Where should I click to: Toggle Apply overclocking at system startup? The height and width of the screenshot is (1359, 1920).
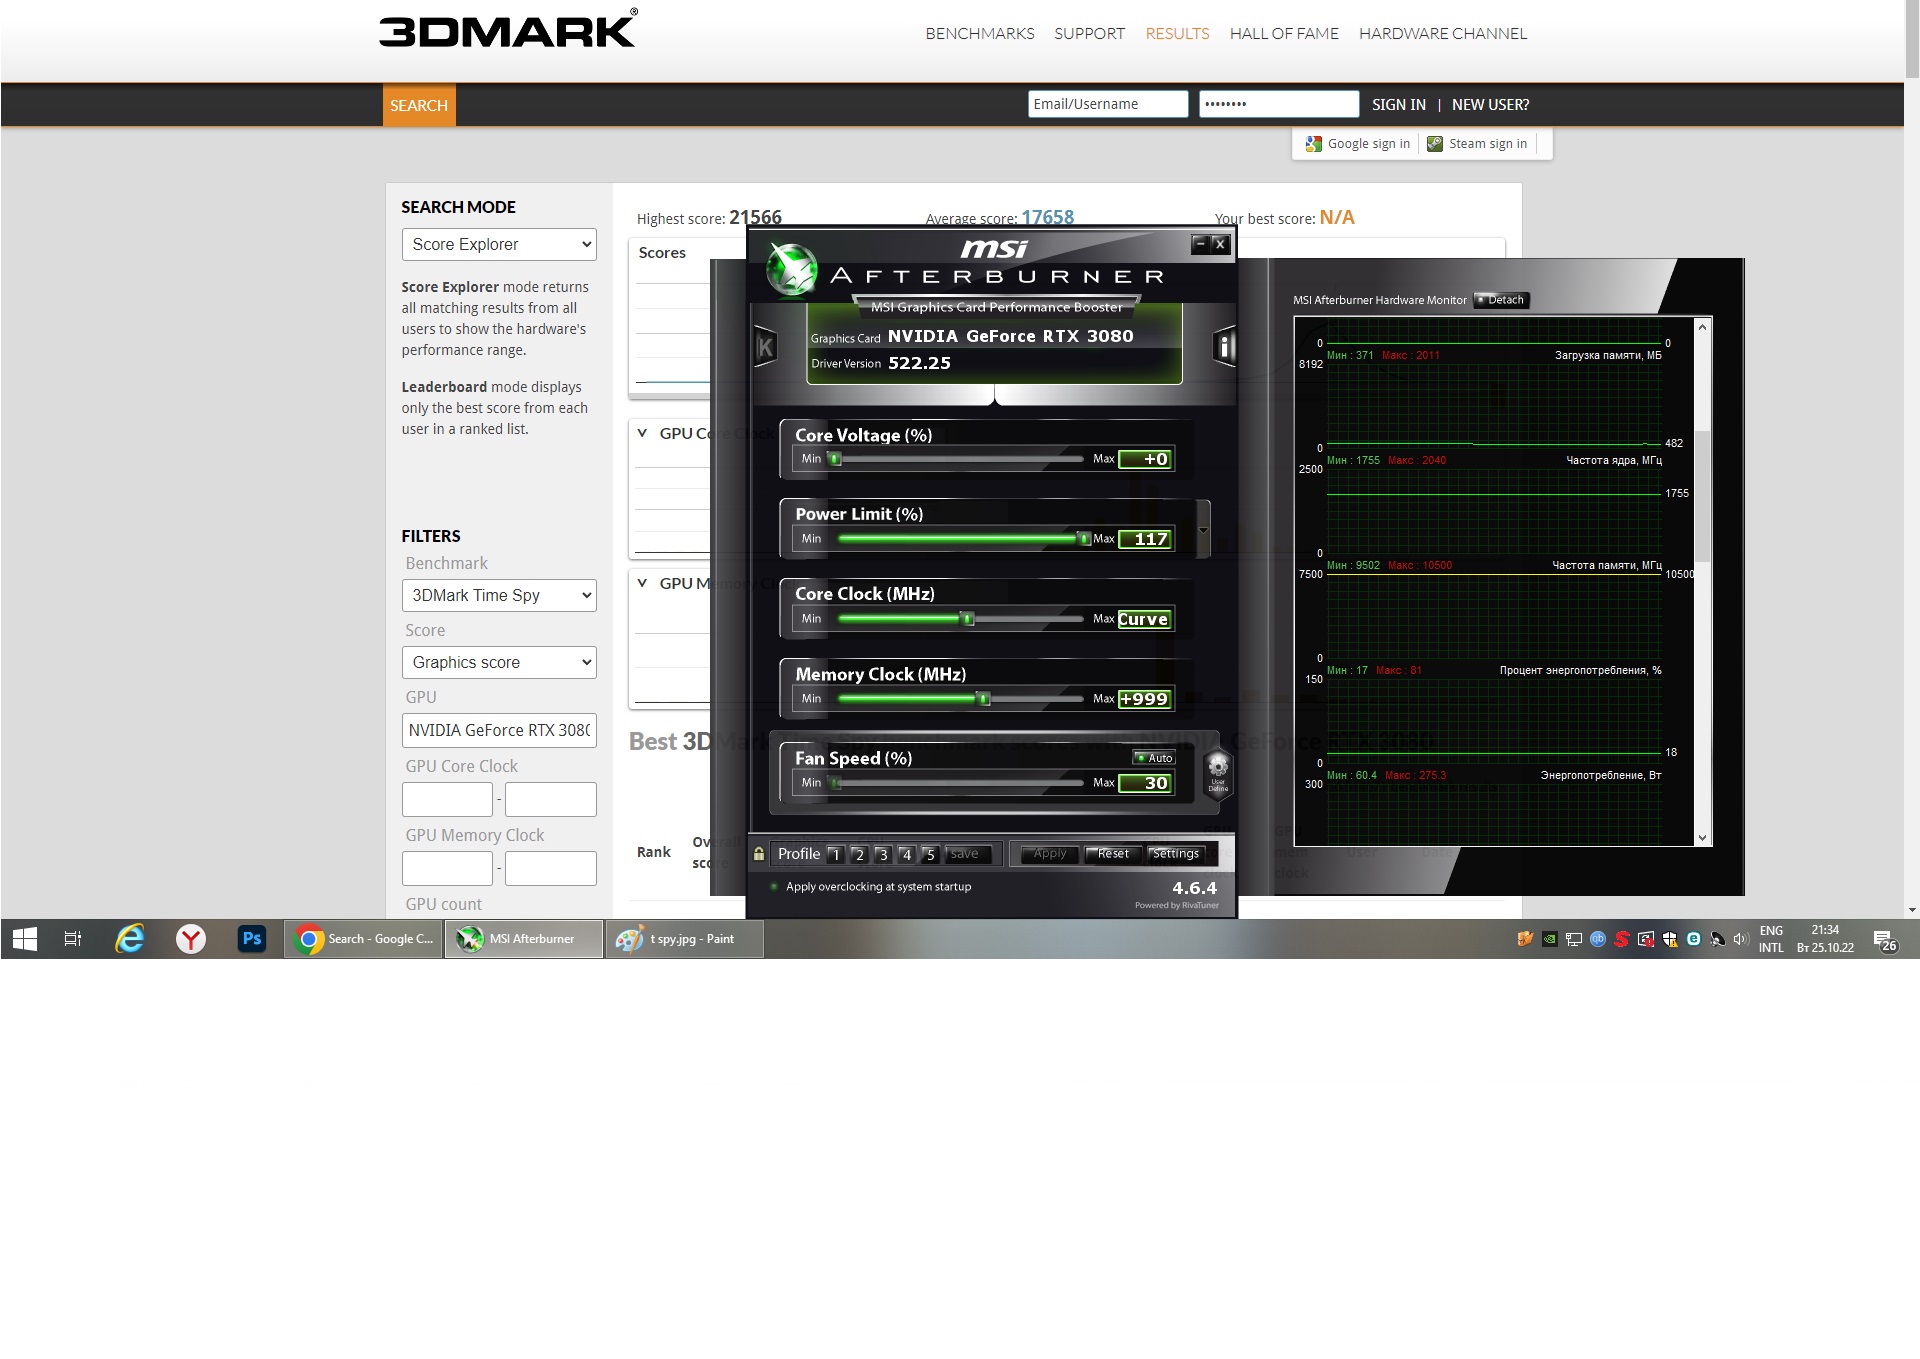(x=774, y=887)
